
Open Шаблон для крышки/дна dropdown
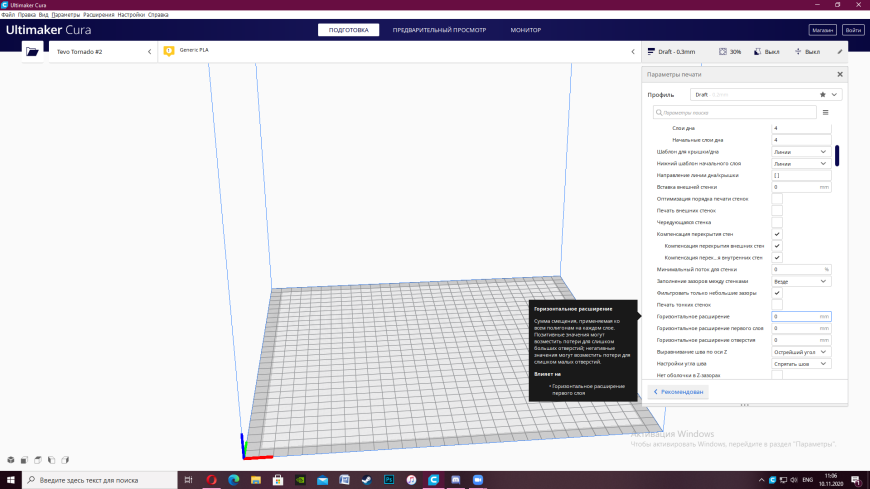(x=801, y=152)
